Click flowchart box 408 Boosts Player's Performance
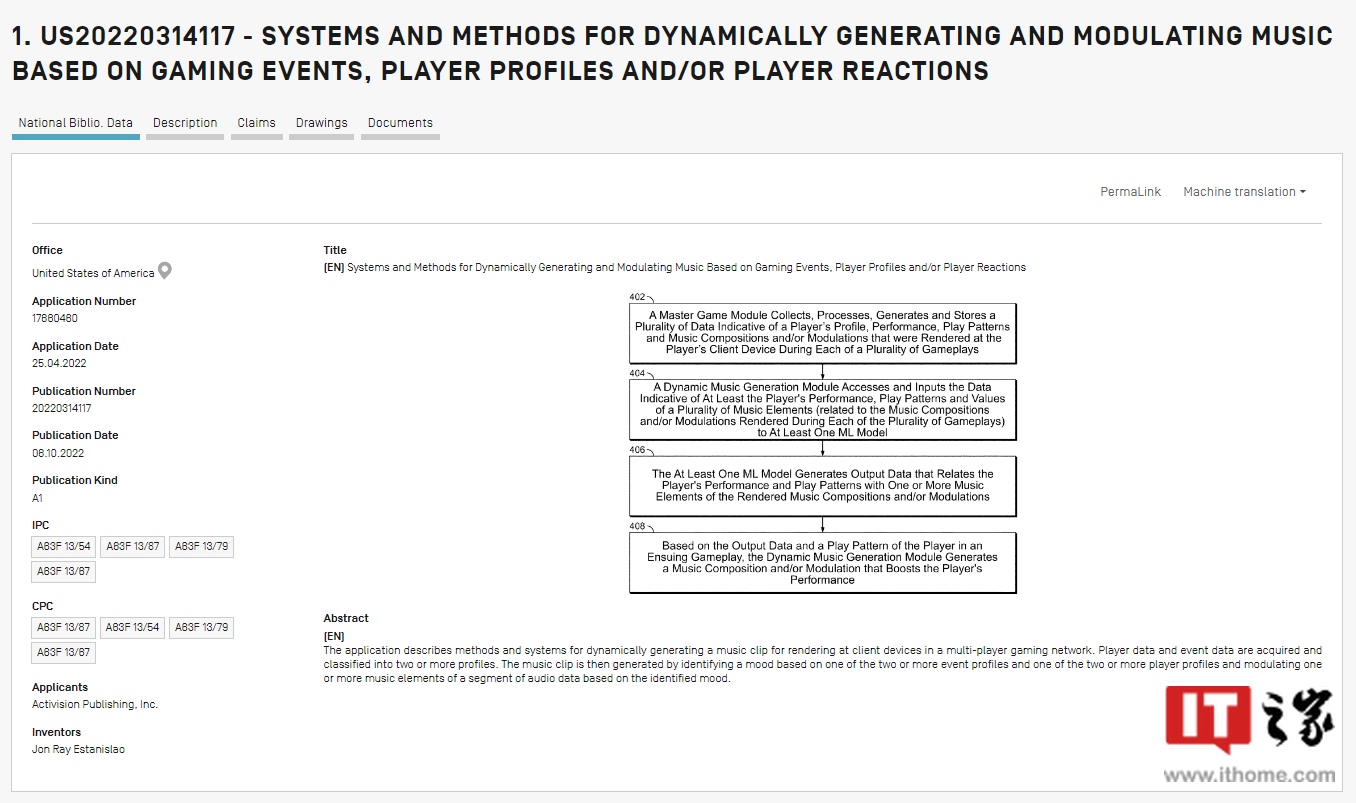The image size is (1356, 803). (x=822, y=562)
